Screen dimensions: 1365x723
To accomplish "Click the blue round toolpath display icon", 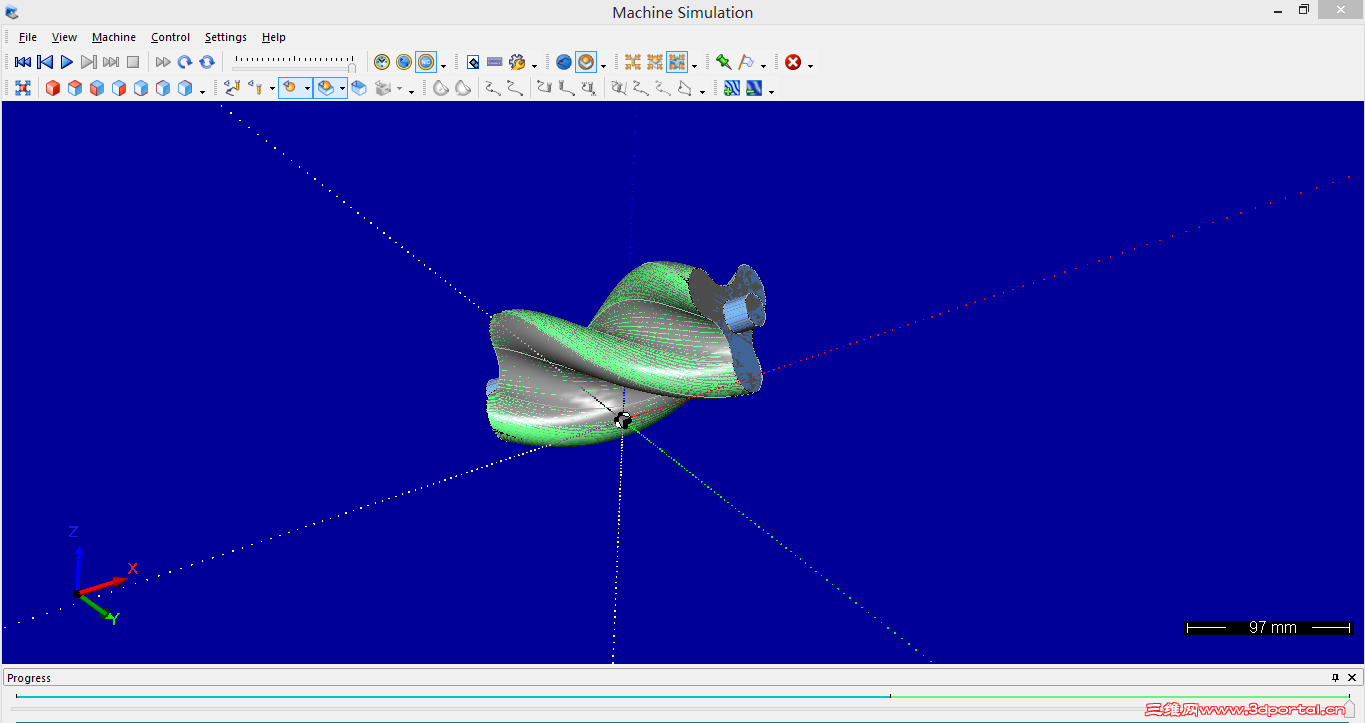I will (x=564, y=62).
